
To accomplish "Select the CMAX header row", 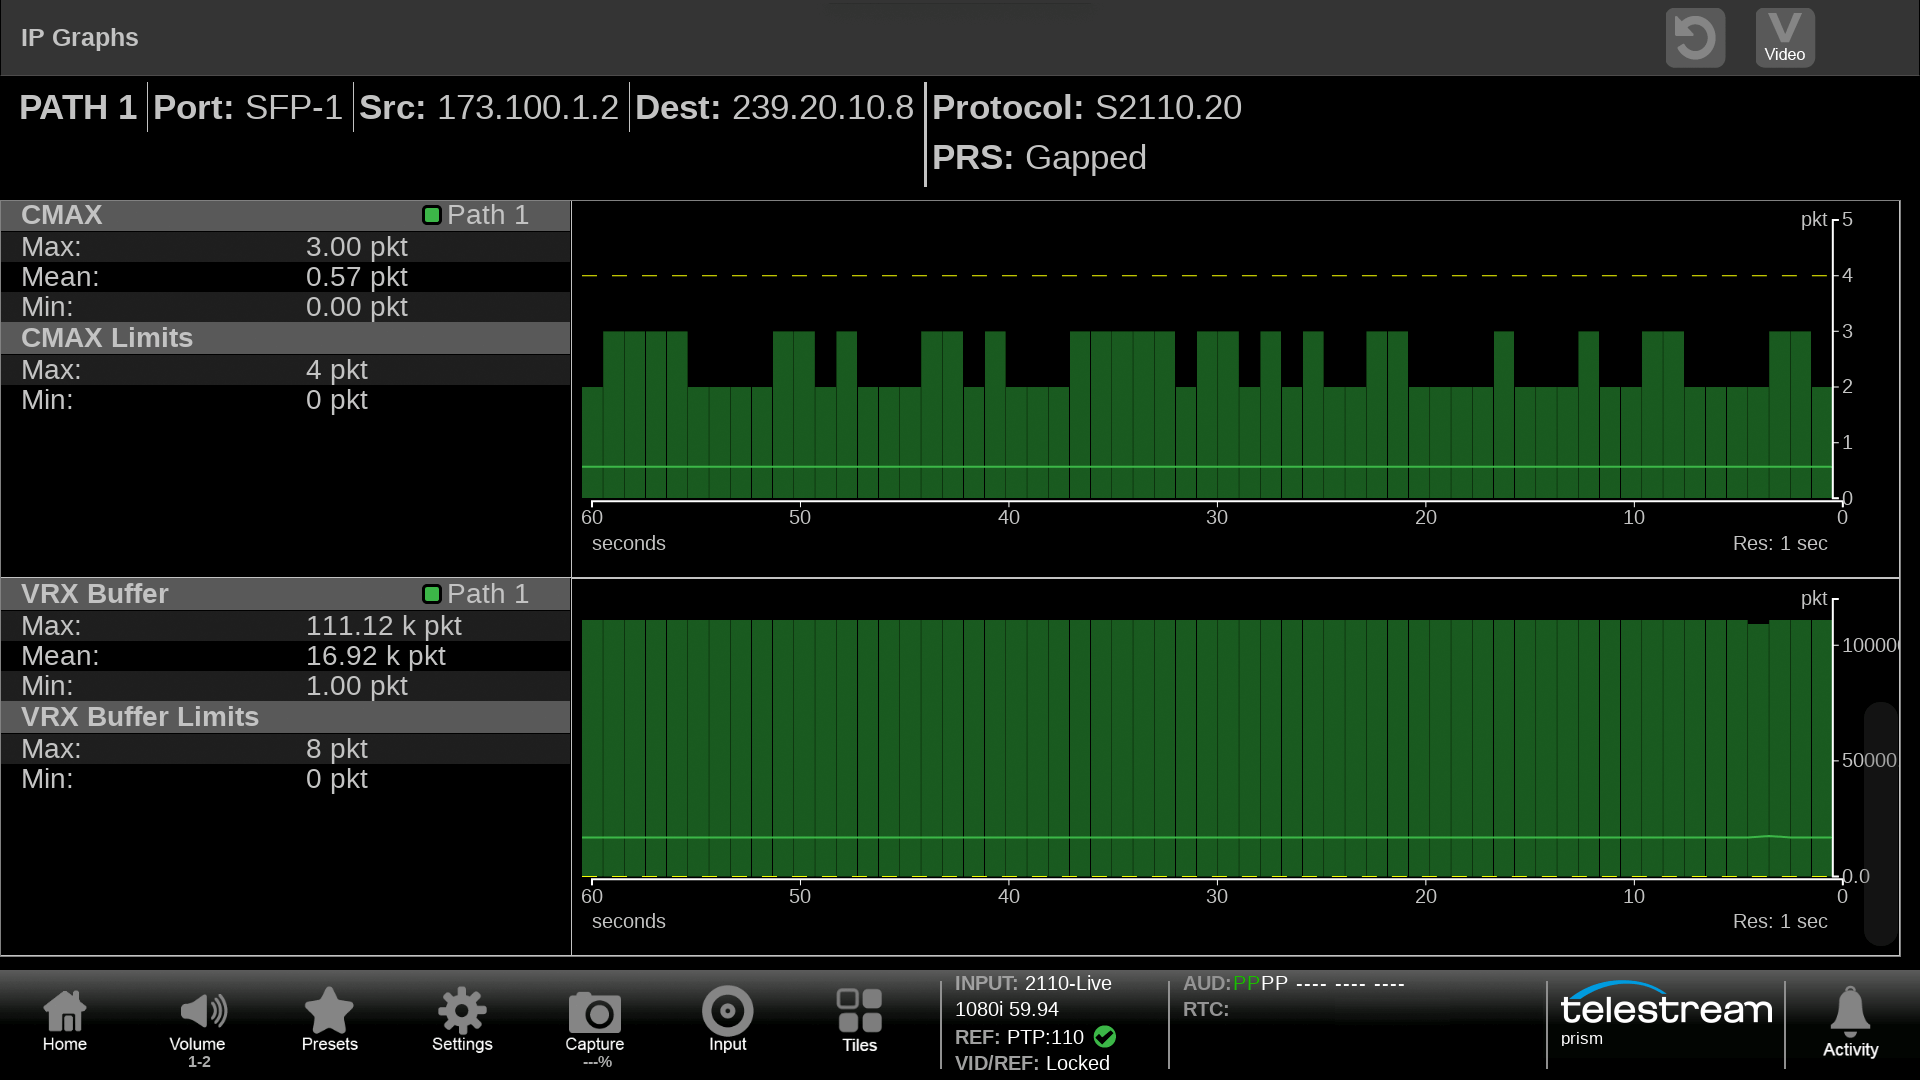I will point(200,215).
